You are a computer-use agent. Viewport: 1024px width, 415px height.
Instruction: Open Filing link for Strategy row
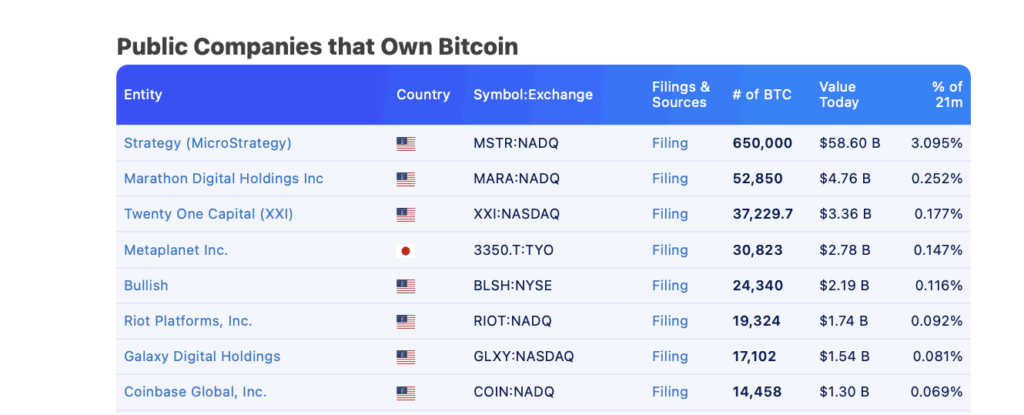670,143
